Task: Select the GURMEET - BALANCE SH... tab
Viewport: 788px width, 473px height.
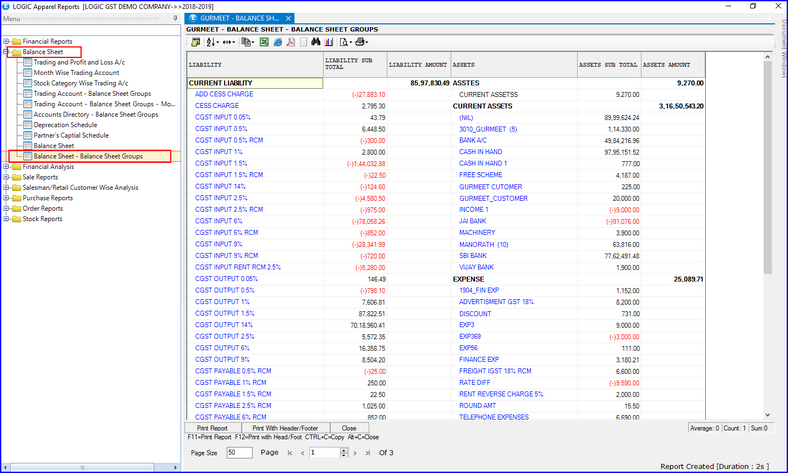Action: pos(240,18)
